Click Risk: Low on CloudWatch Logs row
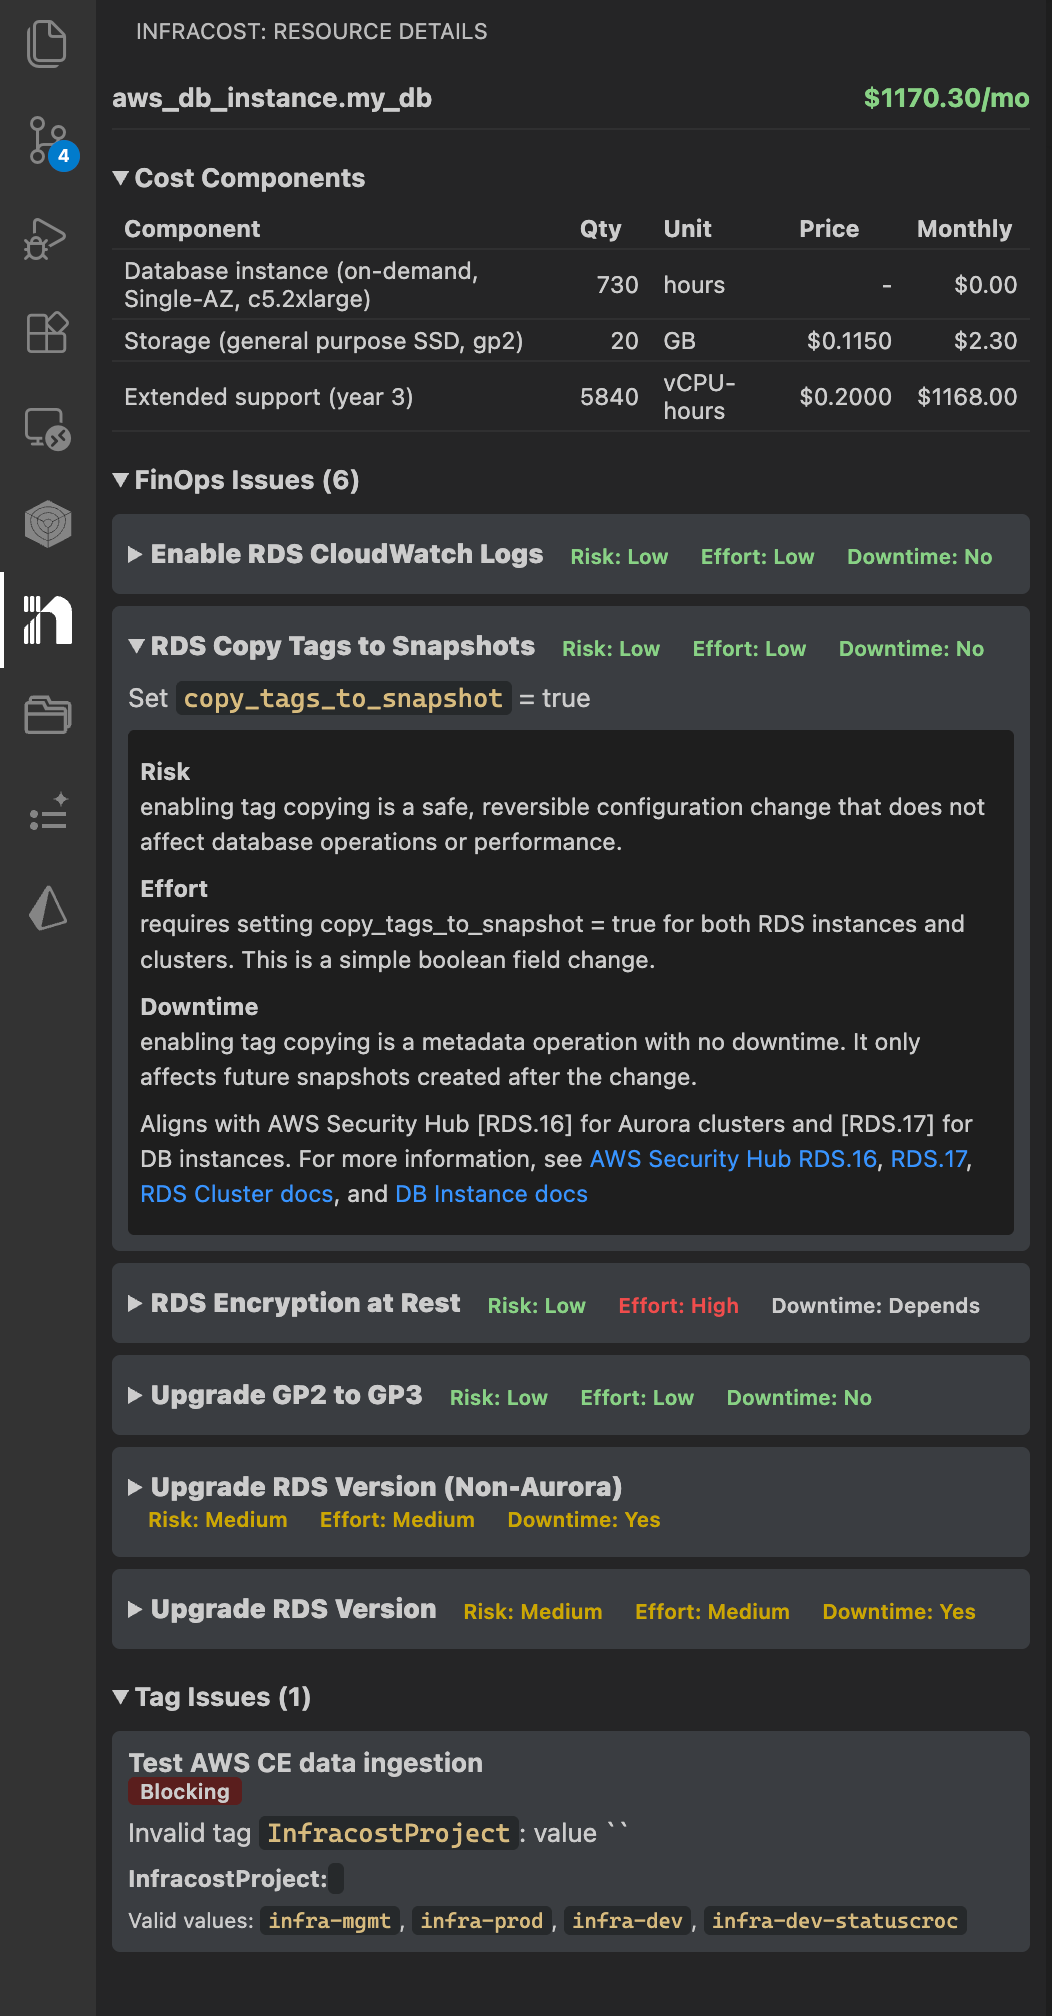Image resolution: width=1052 pixels, height=2016 pixels. tap(619, 557)
